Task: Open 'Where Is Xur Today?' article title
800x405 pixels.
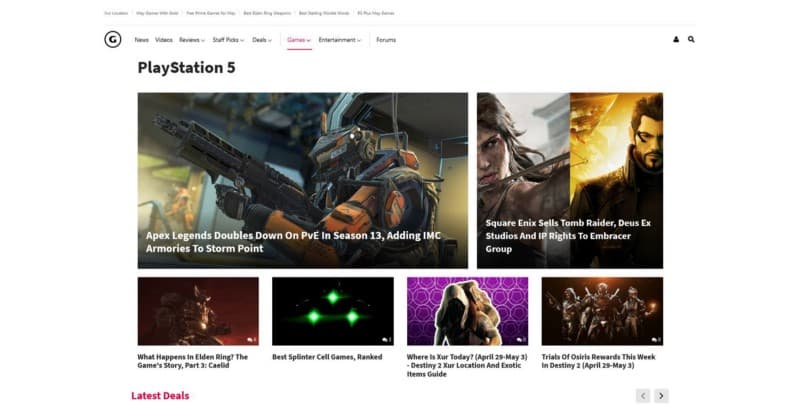Action: click(467, 365)
